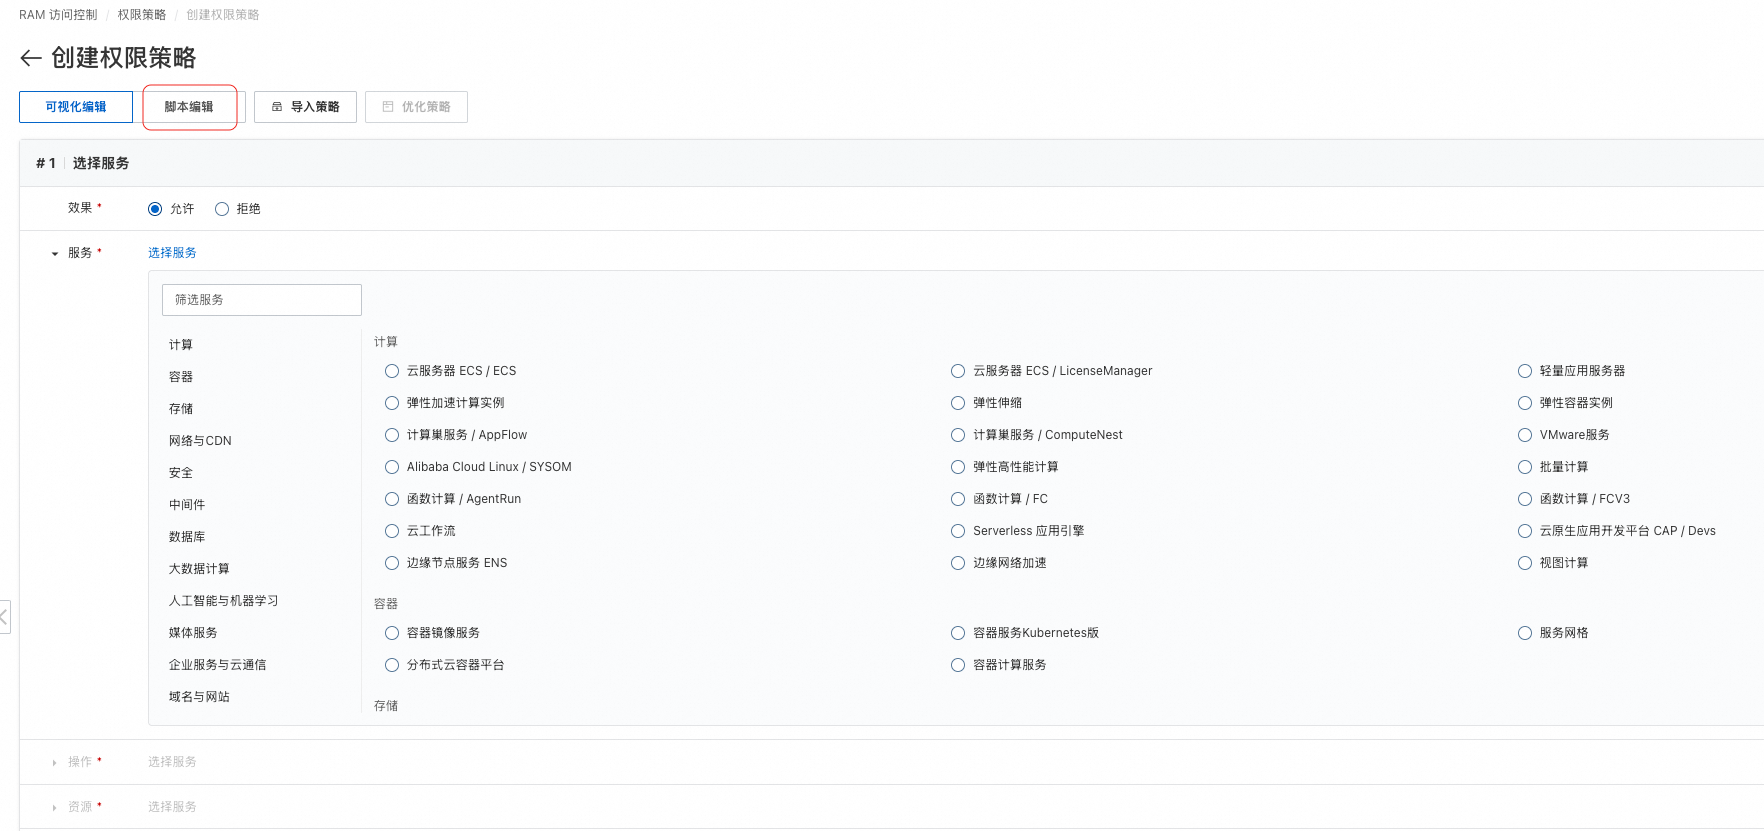Choose 弹性加速计算实例 service
This screenshot has width=1764, height=831.
(392, 403)
